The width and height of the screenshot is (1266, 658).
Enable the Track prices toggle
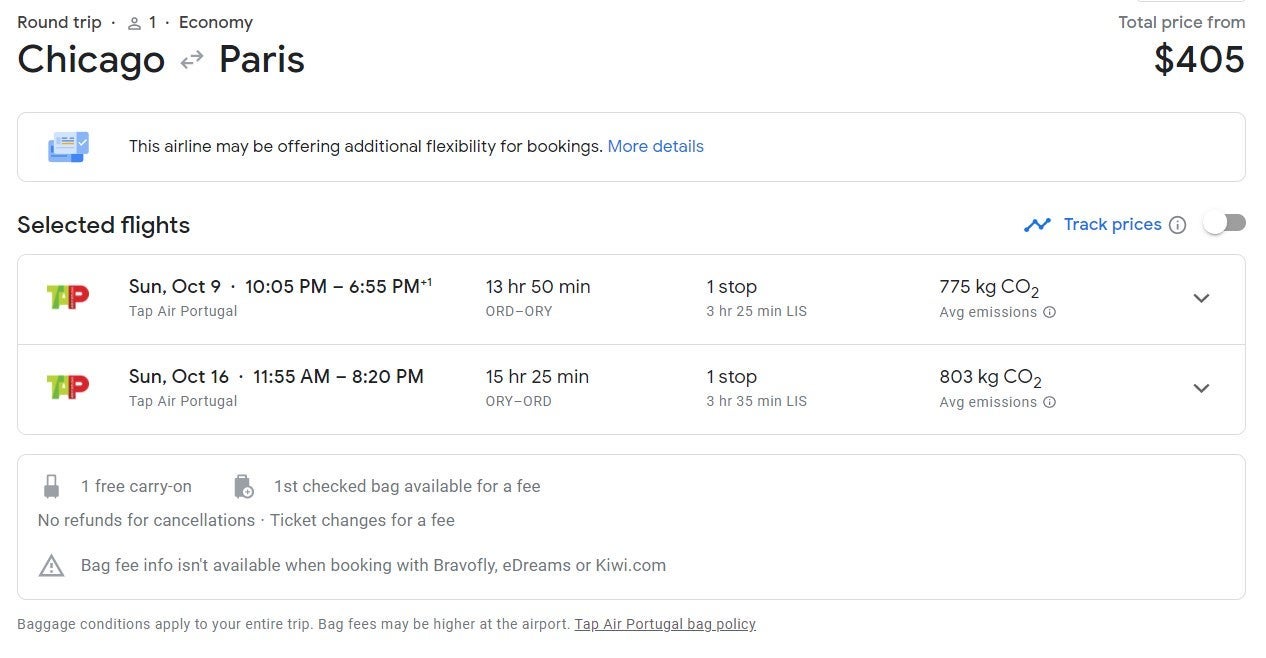tap(1224, 223)
